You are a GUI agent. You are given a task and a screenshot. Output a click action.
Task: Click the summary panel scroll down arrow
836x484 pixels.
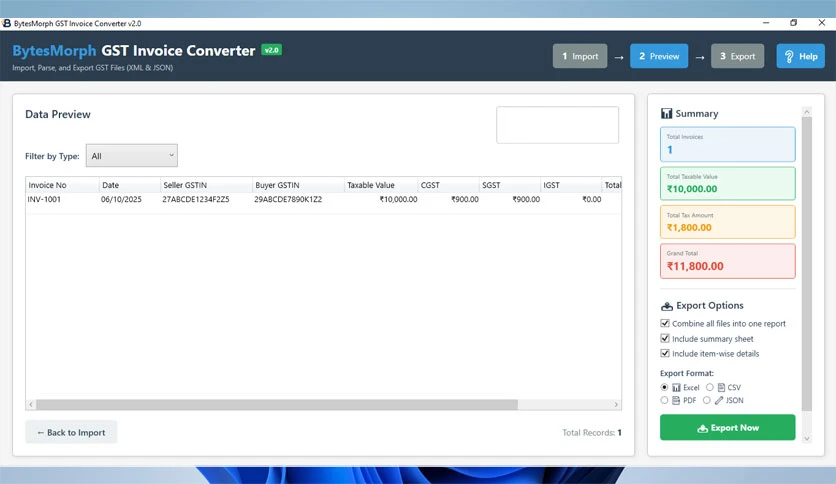tap(807, 438)
